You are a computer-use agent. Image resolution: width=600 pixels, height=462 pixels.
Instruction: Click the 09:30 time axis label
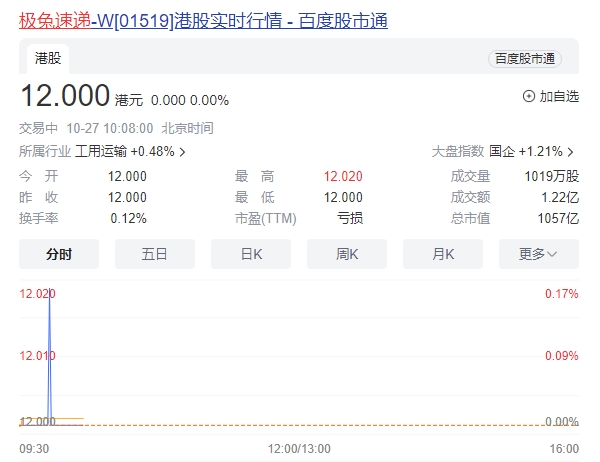pyautogui.click(x=34, y=449)
